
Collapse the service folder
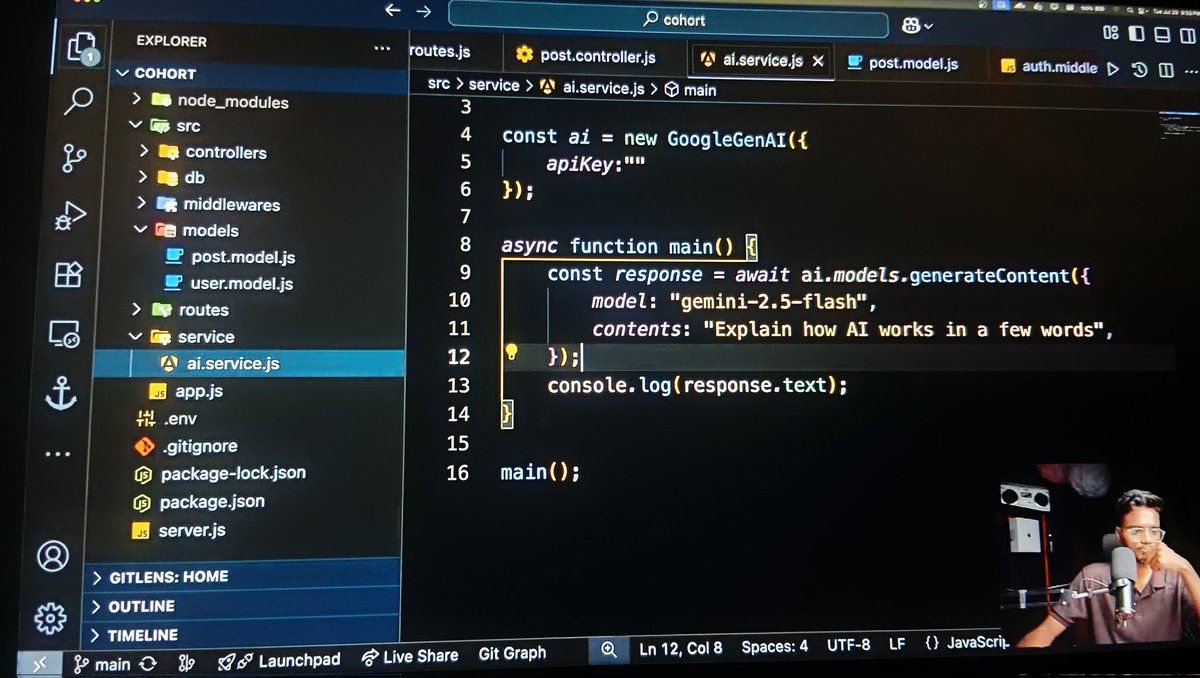click(x=135, y=336)
